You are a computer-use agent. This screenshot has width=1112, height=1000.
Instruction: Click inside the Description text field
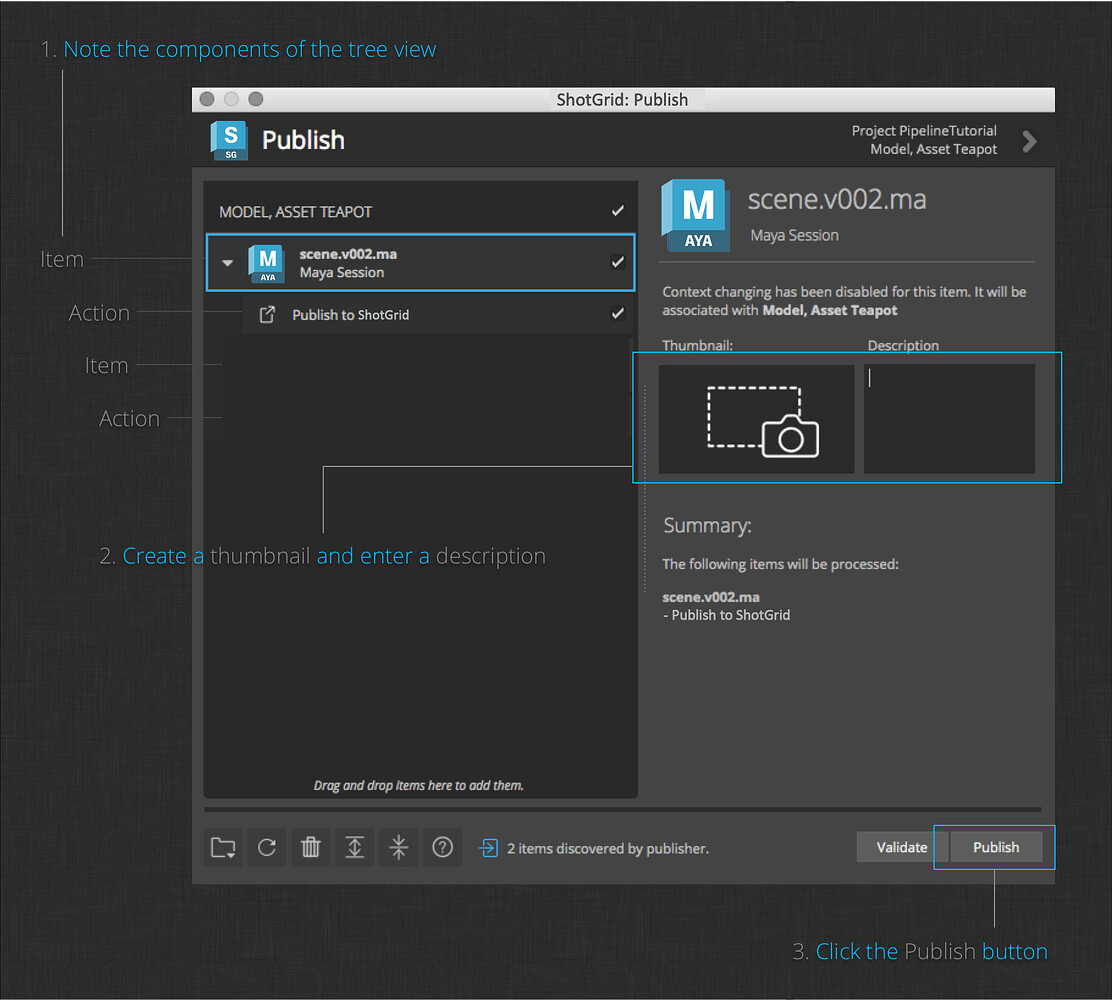[x=949, y=419]
